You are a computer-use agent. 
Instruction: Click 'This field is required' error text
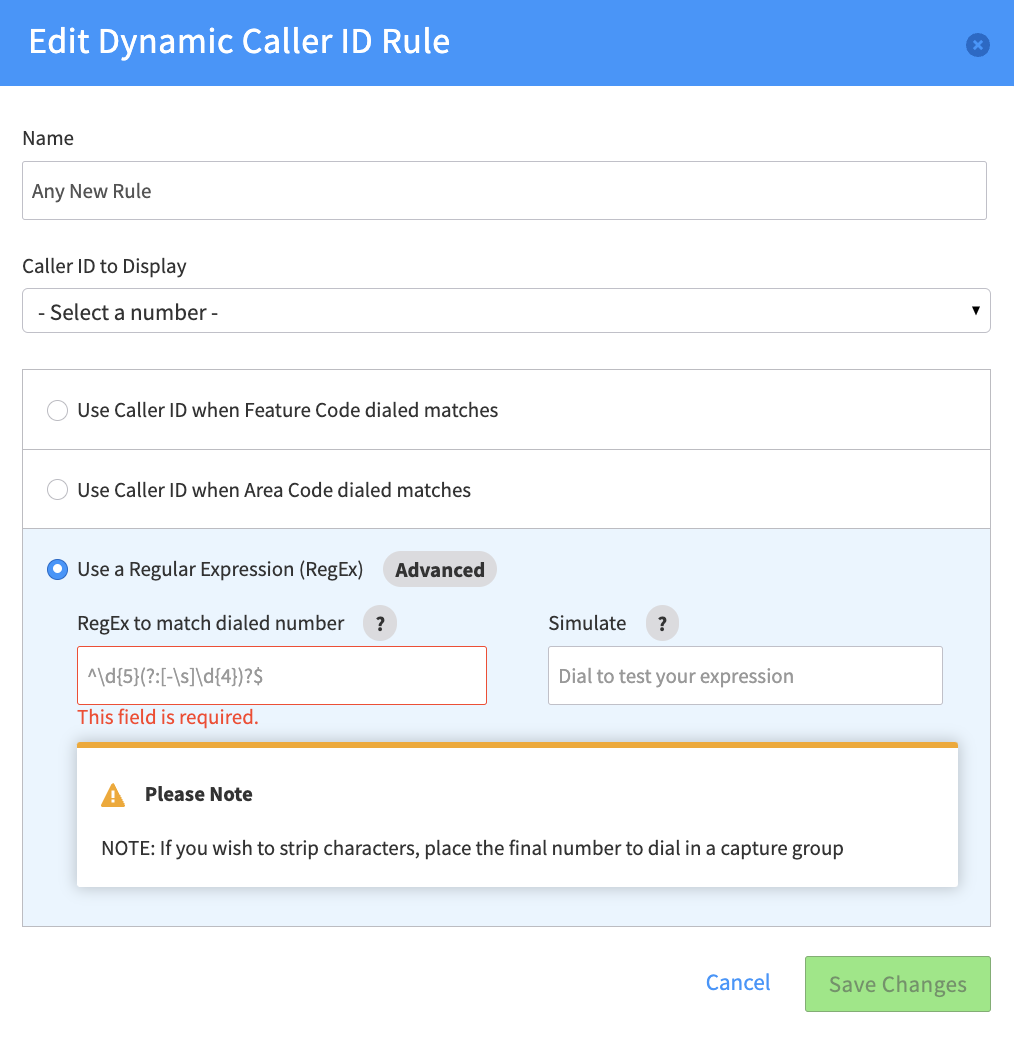(168, 717)
